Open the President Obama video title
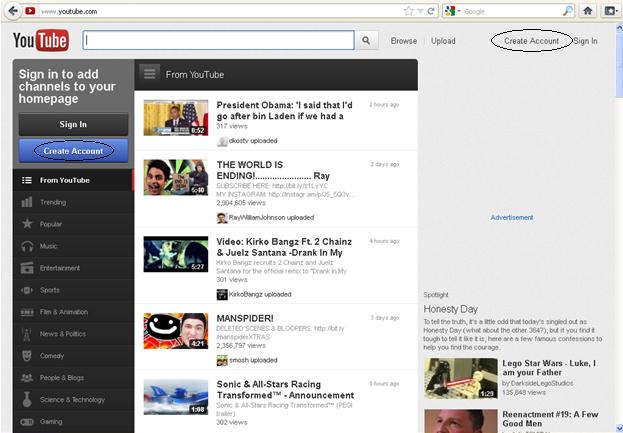The image size is (623, 433). (x=284, y=111)
